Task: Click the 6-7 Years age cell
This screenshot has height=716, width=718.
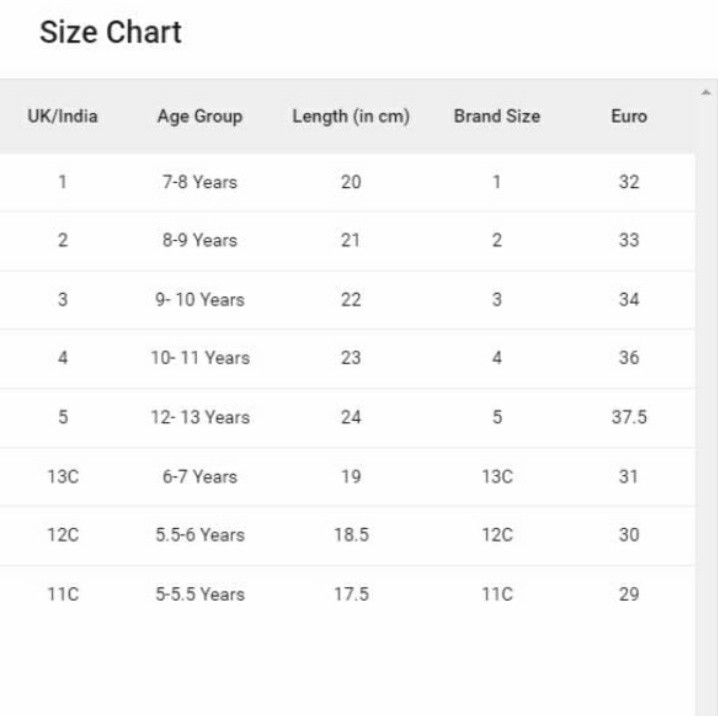Action: (200, 476)
